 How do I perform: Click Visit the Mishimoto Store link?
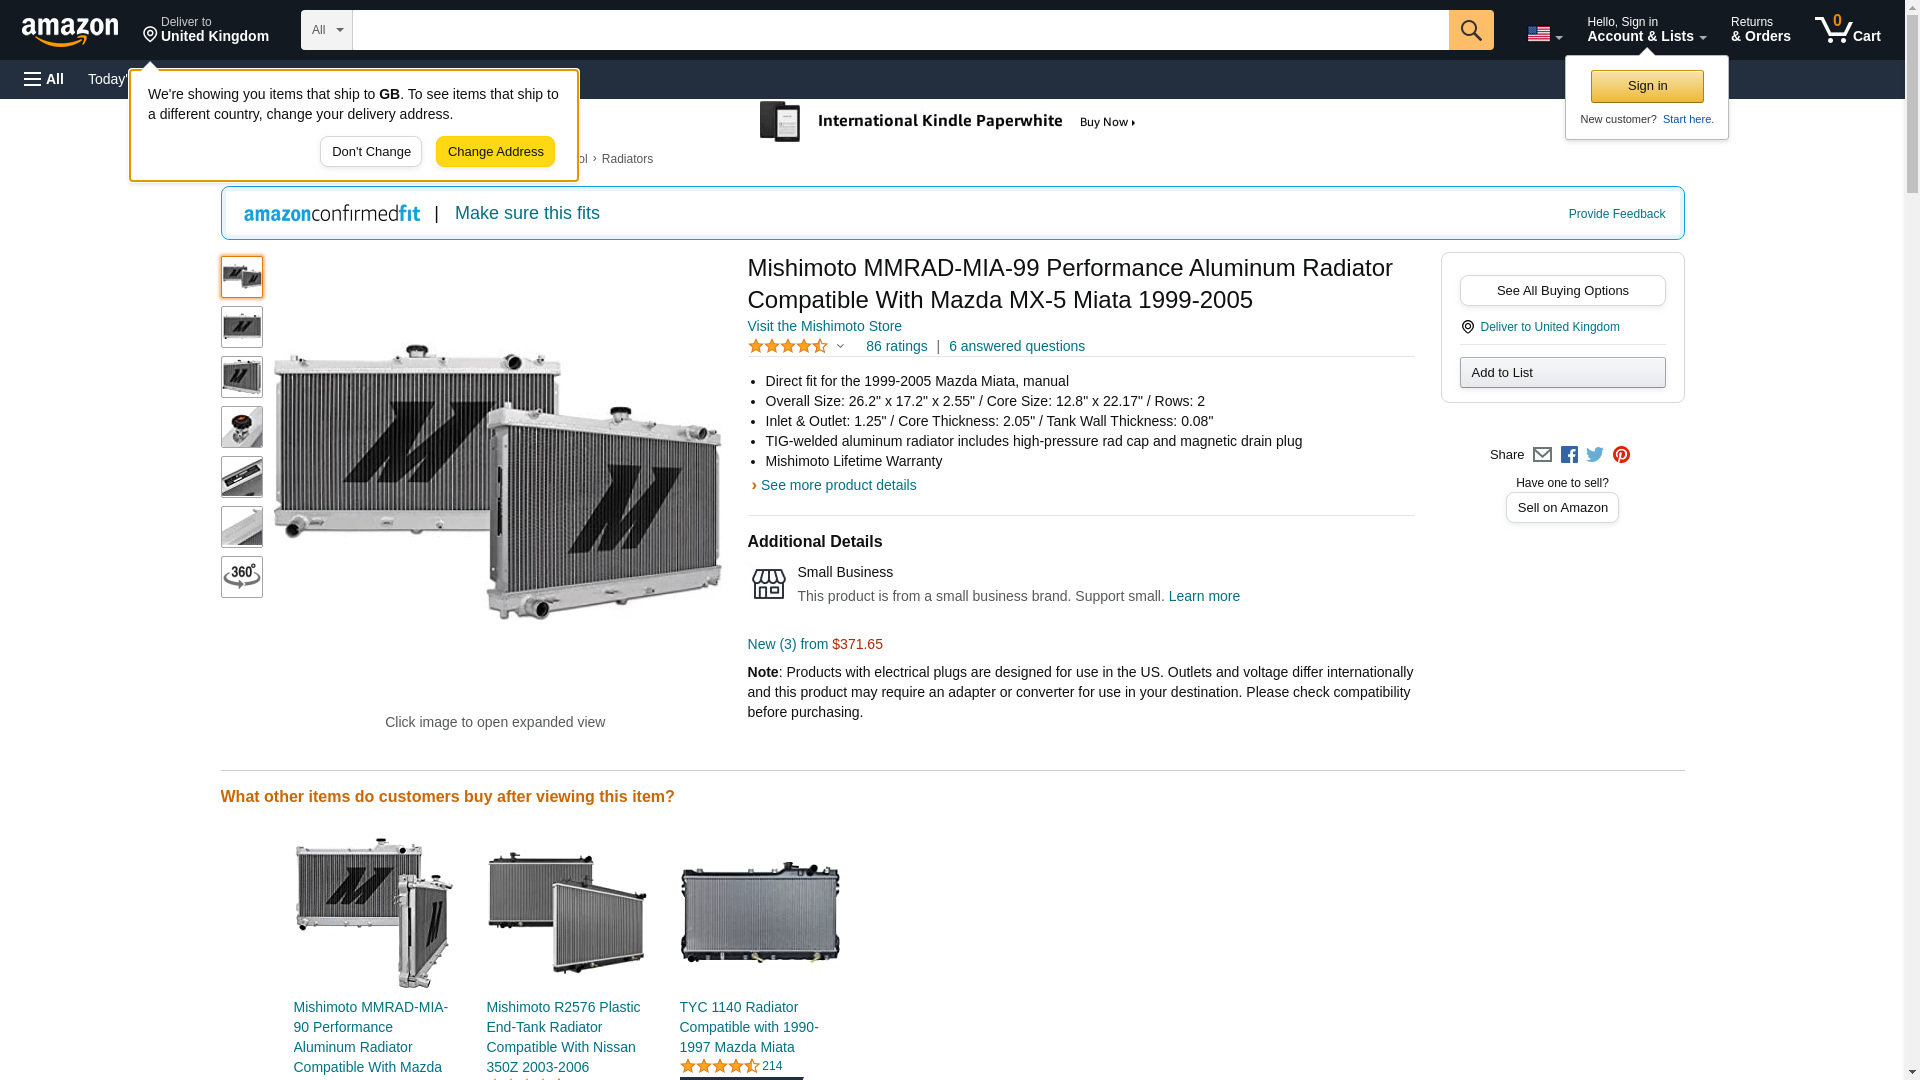point(824,326)
